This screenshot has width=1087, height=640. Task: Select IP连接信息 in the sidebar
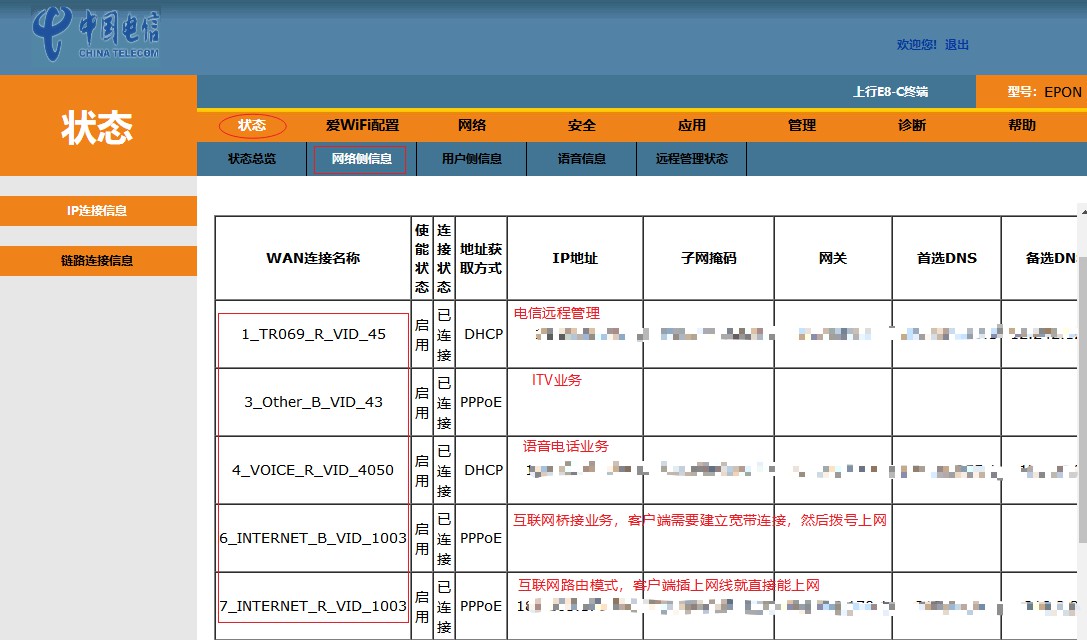coord(97,210)
